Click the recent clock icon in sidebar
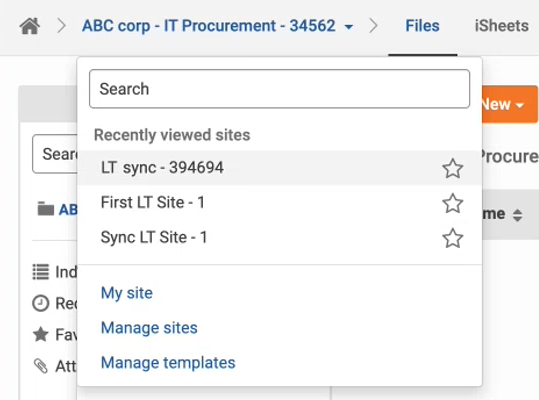This screenshot has width=539, height=400. 41,303
